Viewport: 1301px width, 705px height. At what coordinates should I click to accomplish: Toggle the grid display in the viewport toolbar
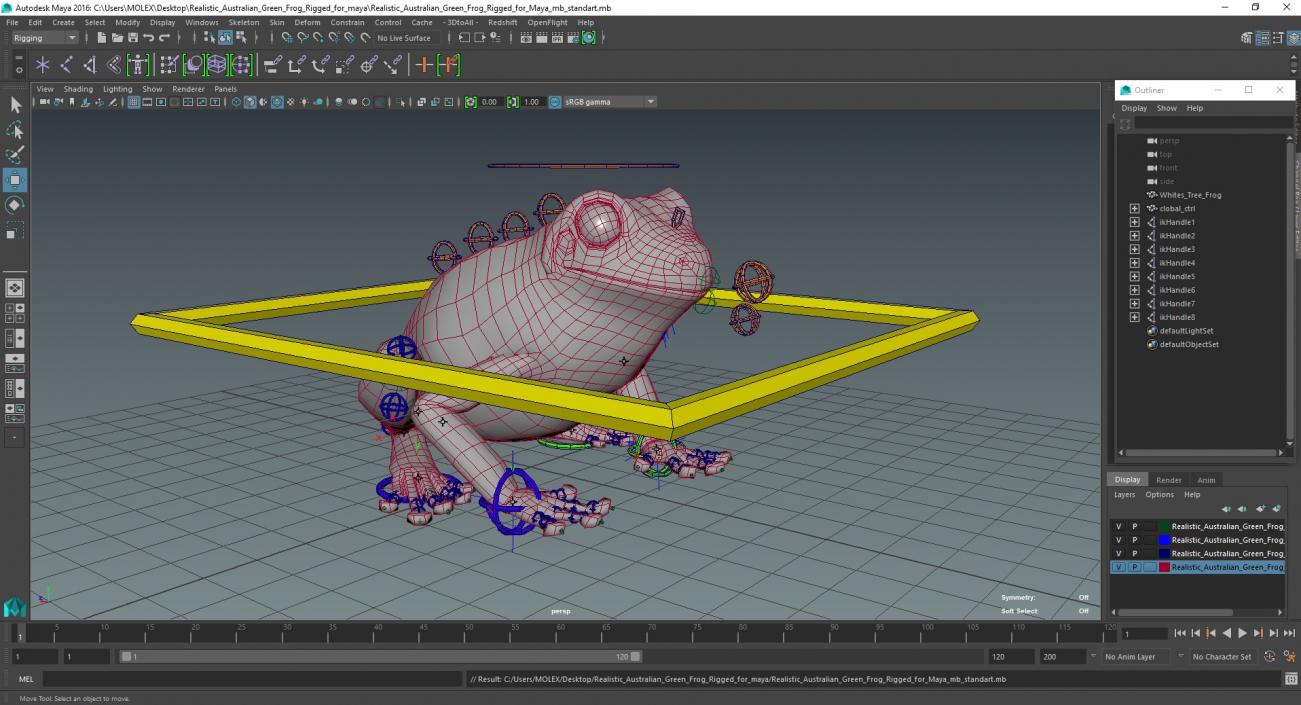click(x=133, y=101)
